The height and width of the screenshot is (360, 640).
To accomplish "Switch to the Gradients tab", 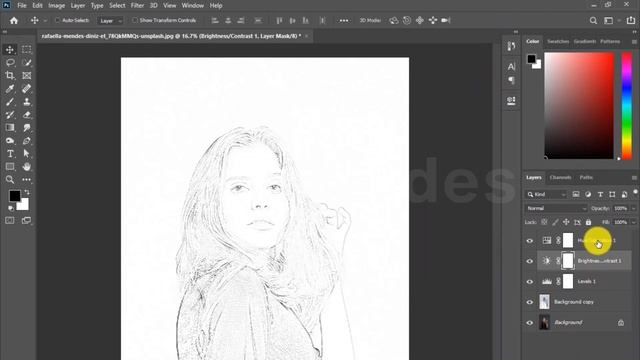I will pos(584,42).
